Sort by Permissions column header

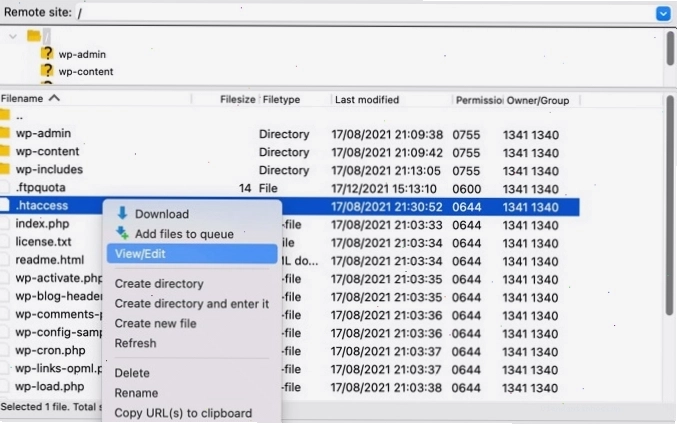(479, 100)
